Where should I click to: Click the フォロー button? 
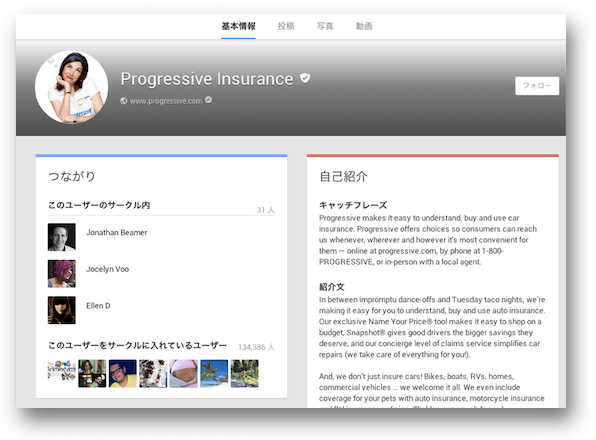tap(537, 86)
